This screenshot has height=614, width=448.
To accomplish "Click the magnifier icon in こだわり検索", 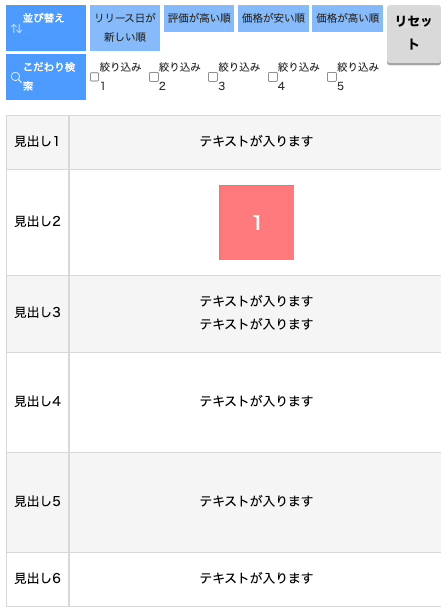I will point(16,78).
